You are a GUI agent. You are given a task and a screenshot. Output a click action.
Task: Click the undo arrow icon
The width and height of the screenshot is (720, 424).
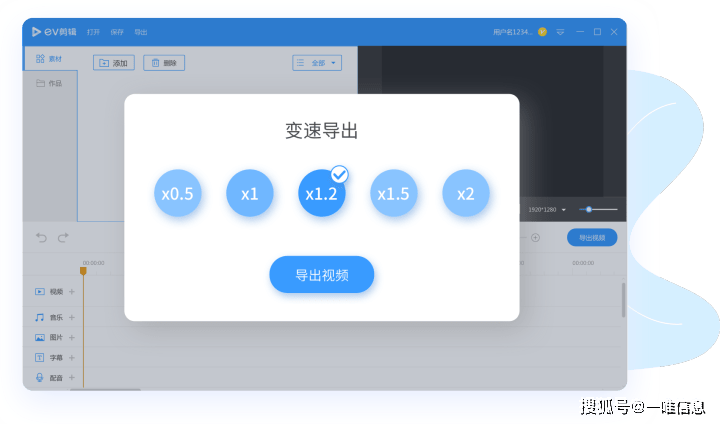pyautogui.click(x=41, y=237)
